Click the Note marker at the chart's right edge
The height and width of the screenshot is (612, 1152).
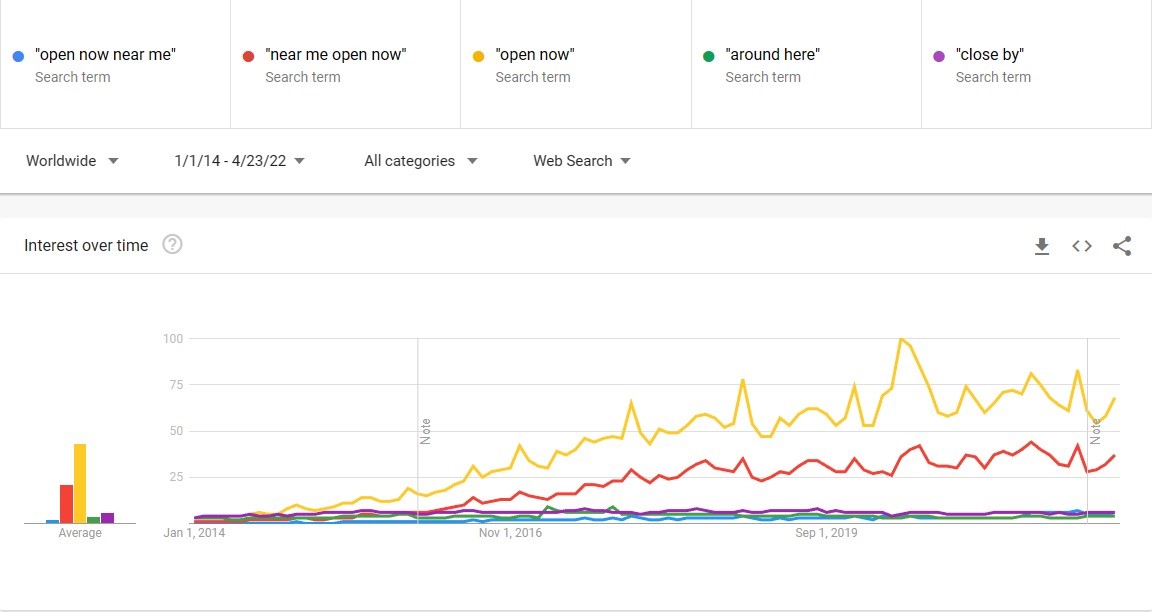(x=1095, y=431)
